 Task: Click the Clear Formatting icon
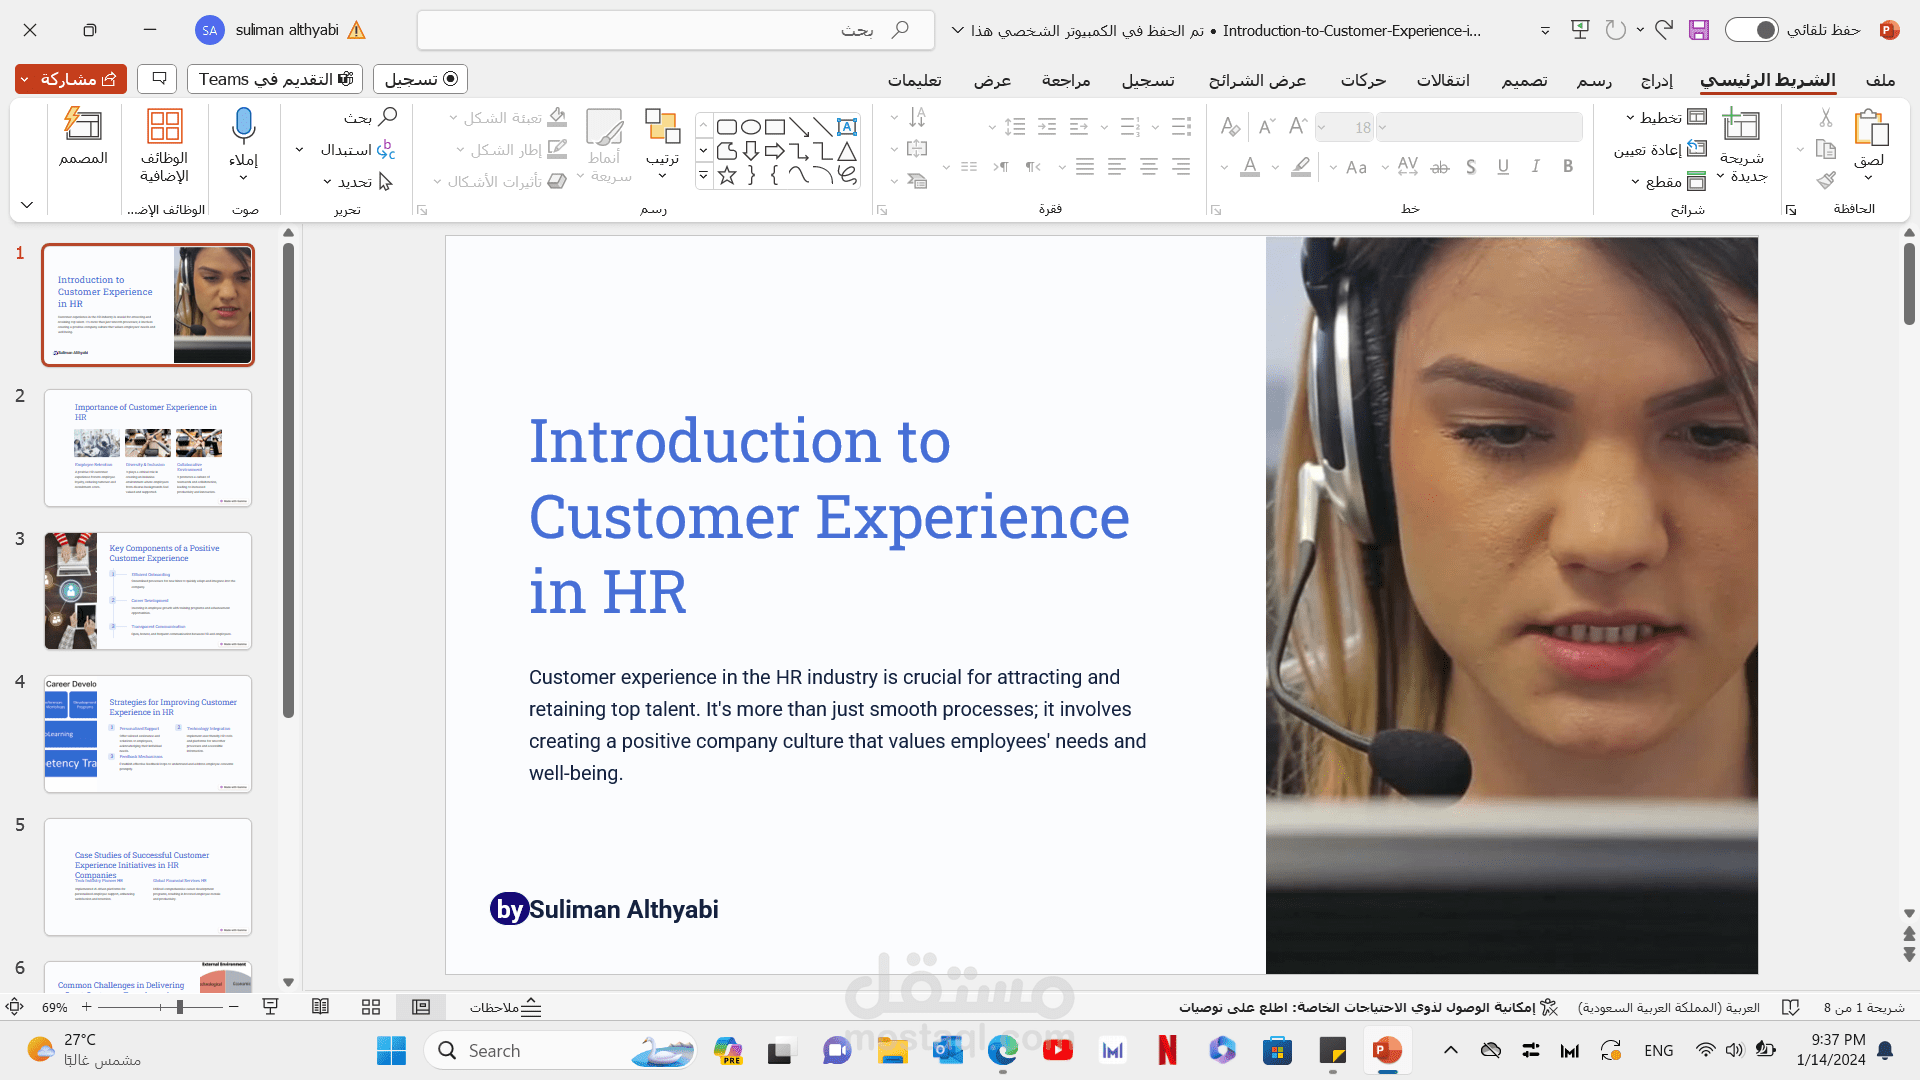pos(1230,126)
